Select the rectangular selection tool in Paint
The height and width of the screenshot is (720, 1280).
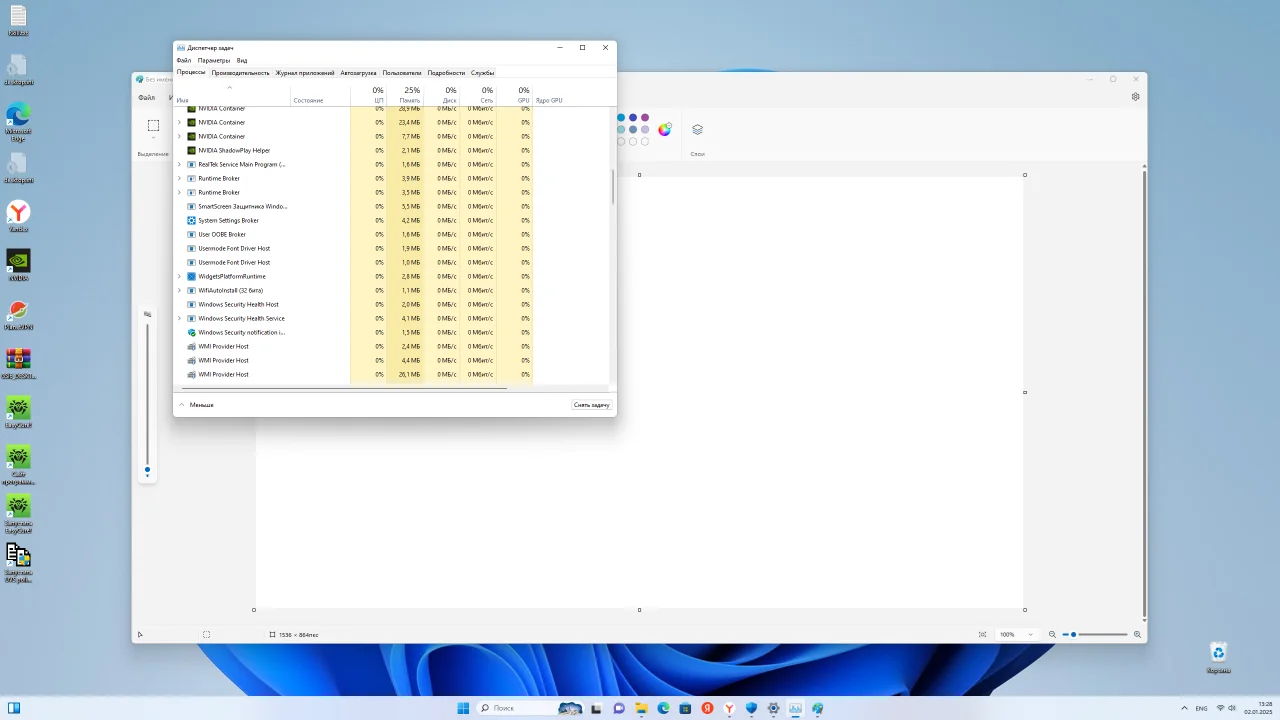click(x=153, y=125)
